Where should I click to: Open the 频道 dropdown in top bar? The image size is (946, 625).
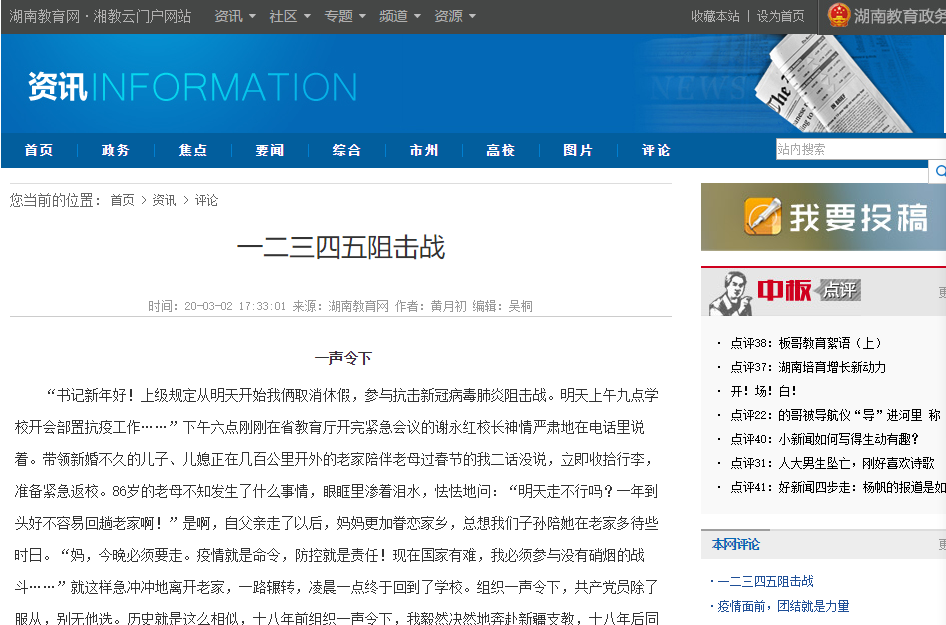coord(400,16)
